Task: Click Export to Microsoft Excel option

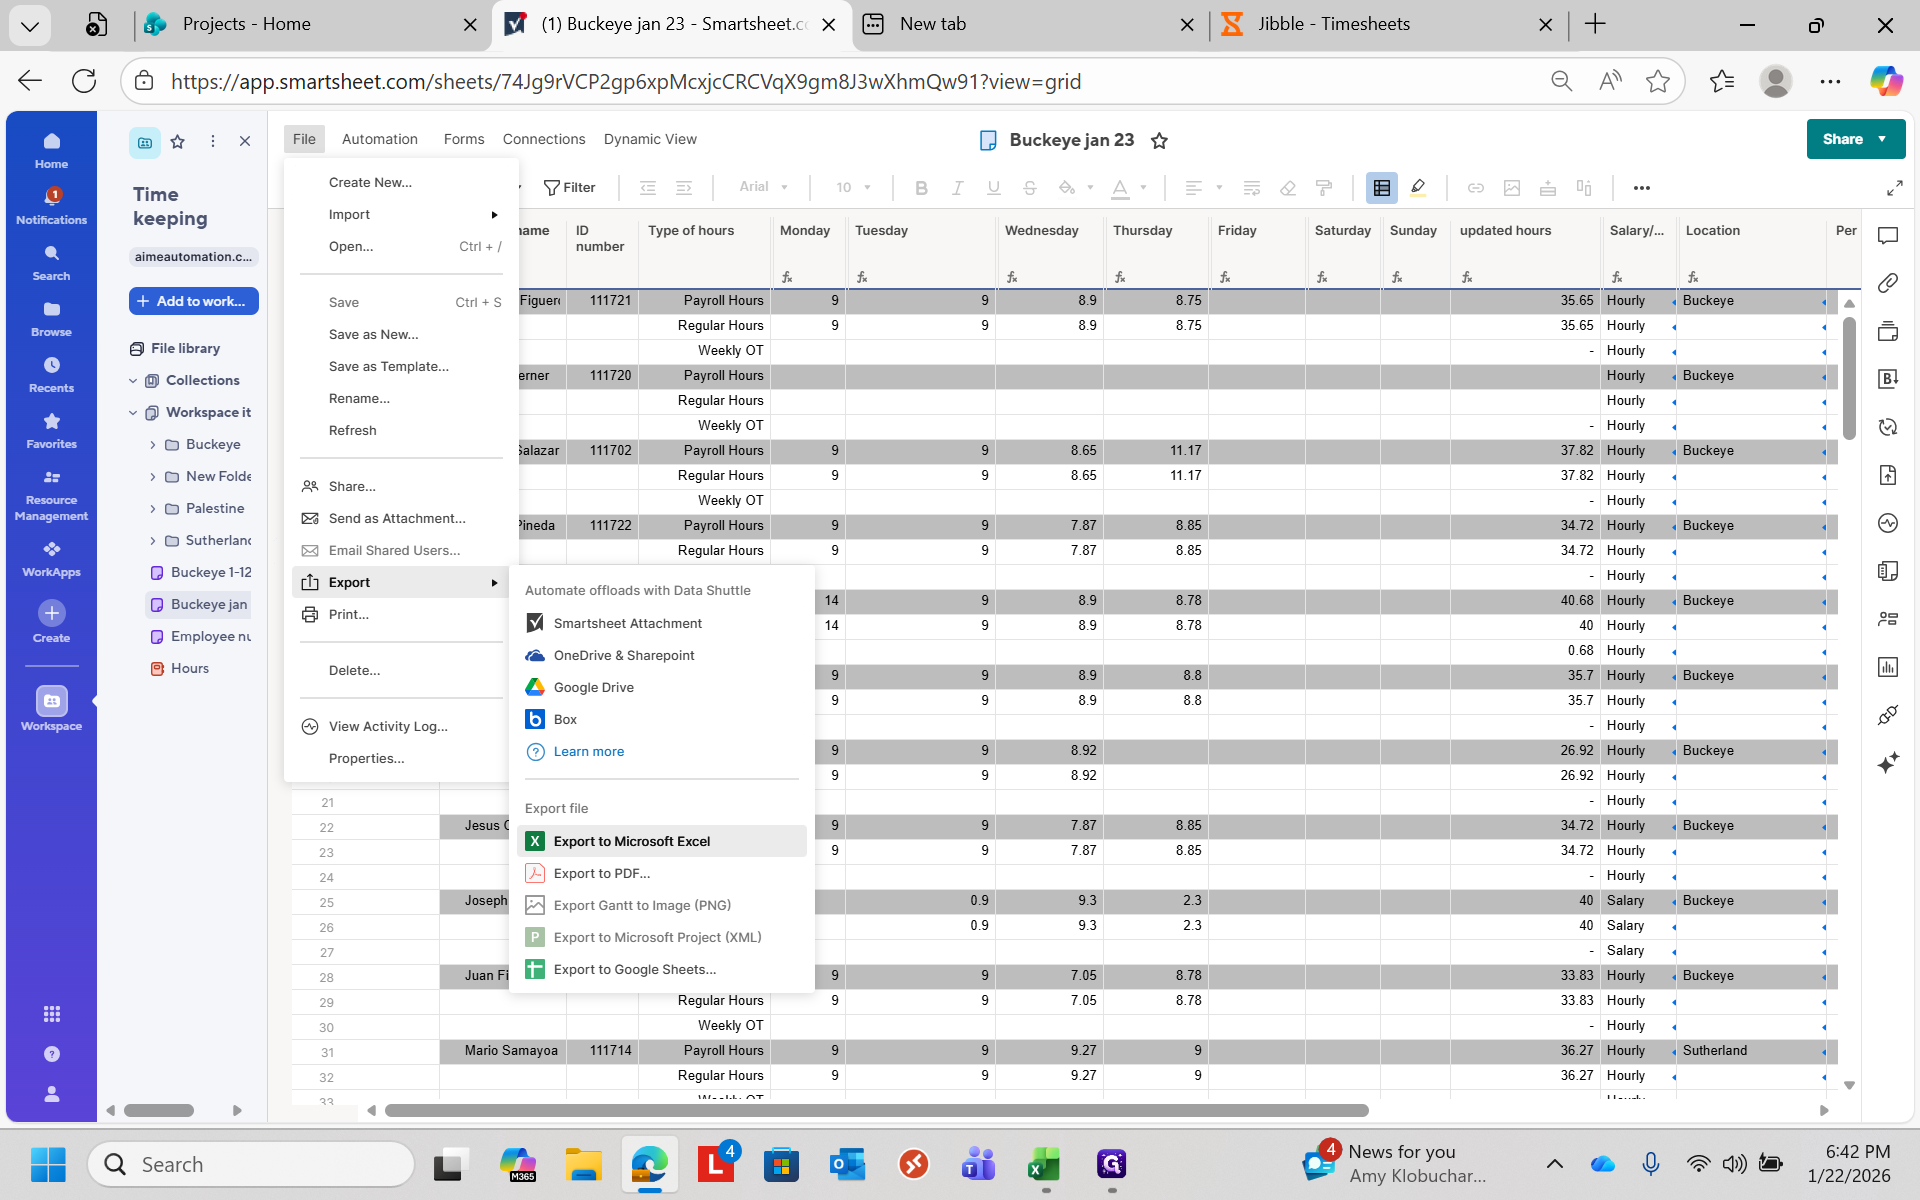Action: [x=631, y=841]
